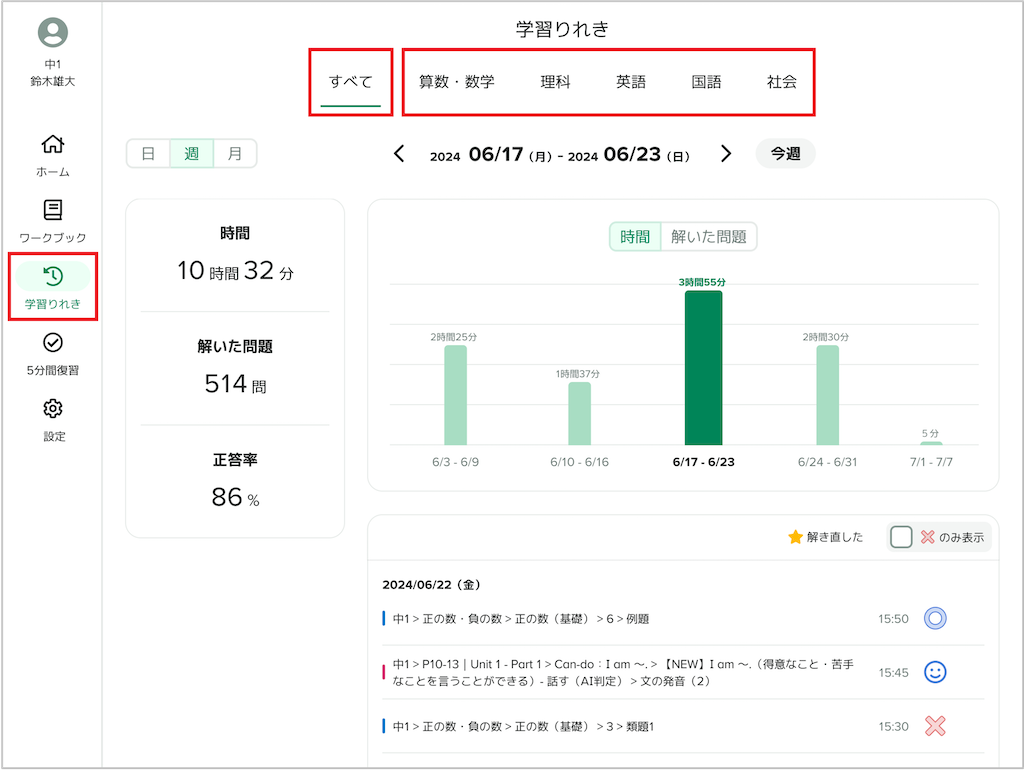This screenshot has width=1024, height=770.
Task: Jump to 今週 button
Action: pos(785,153)
